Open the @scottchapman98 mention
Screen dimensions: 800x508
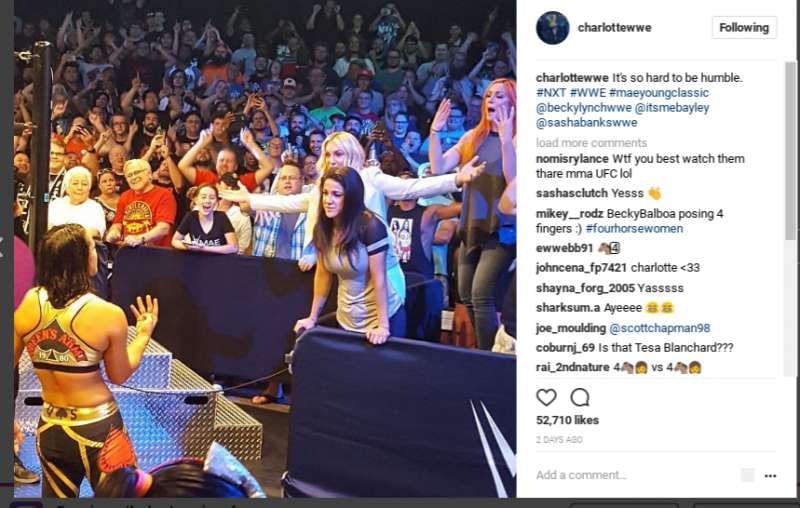(x=660, y=328)
